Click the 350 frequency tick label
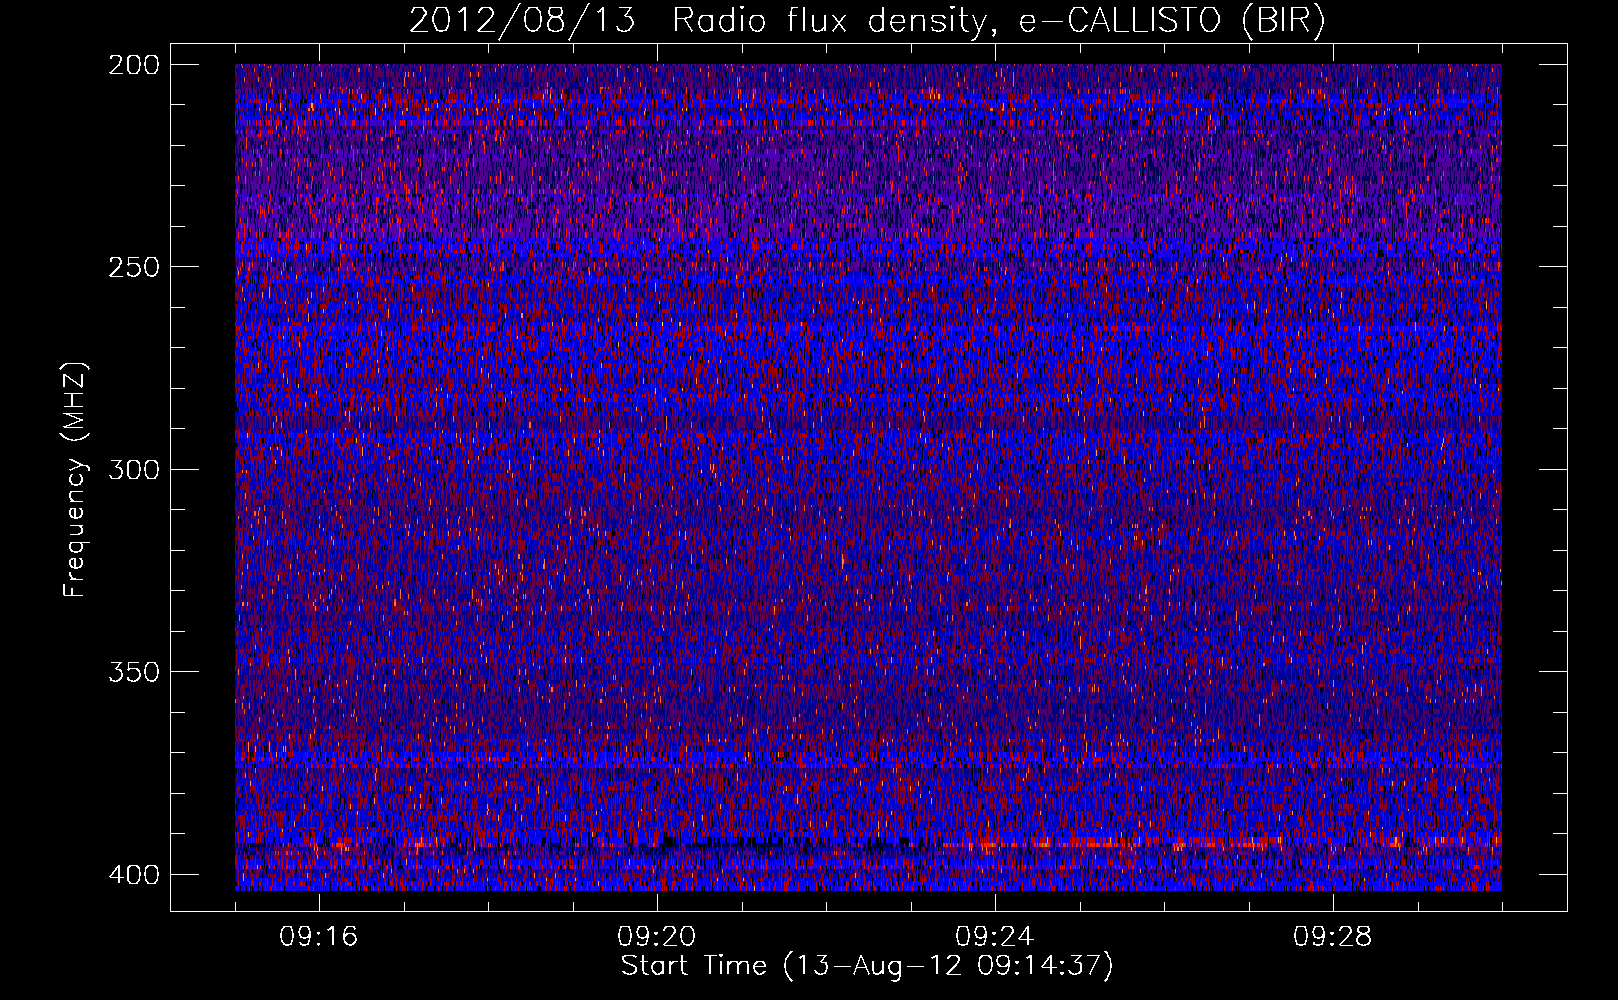1618x1000 pixels. (x=133, y=671)
